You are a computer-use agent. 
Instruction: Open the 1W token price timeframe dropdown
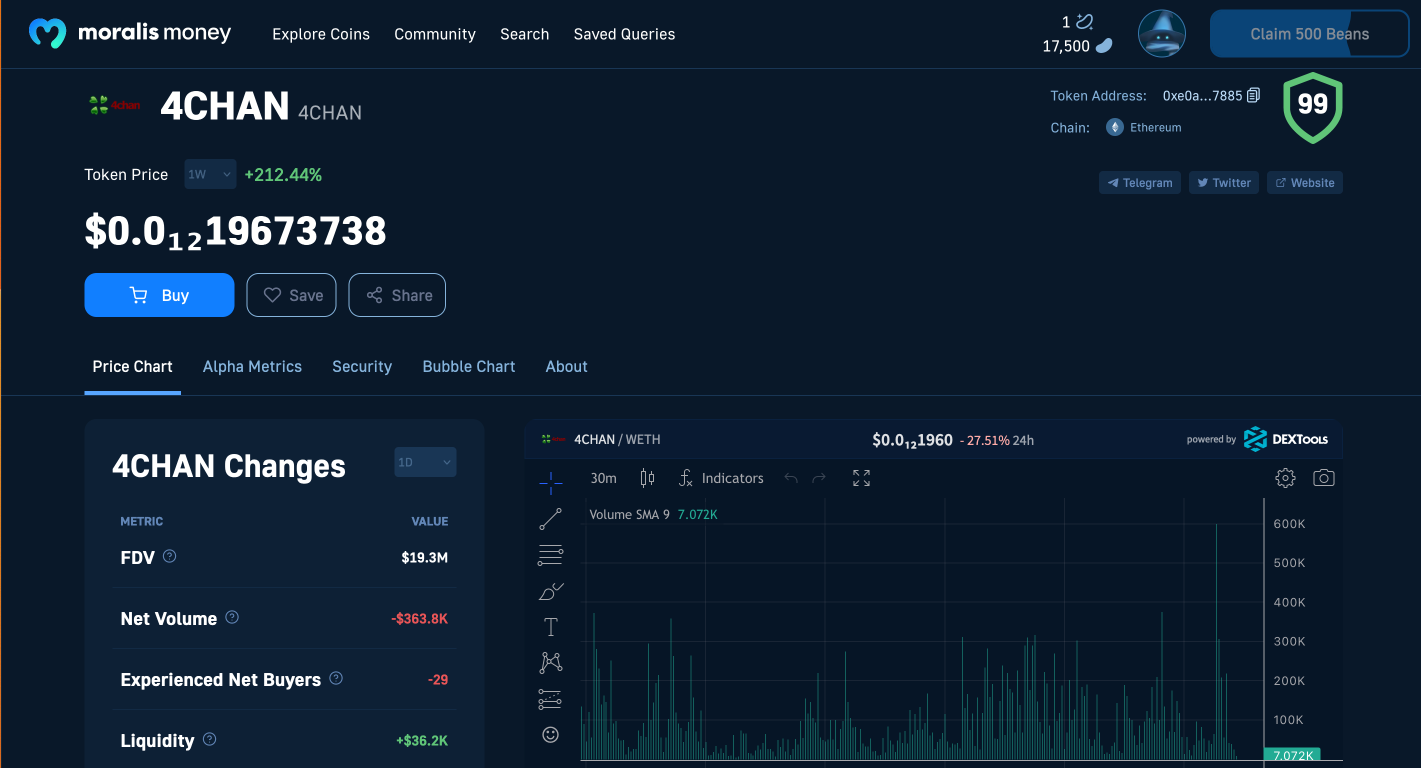[x=210, y=174]
